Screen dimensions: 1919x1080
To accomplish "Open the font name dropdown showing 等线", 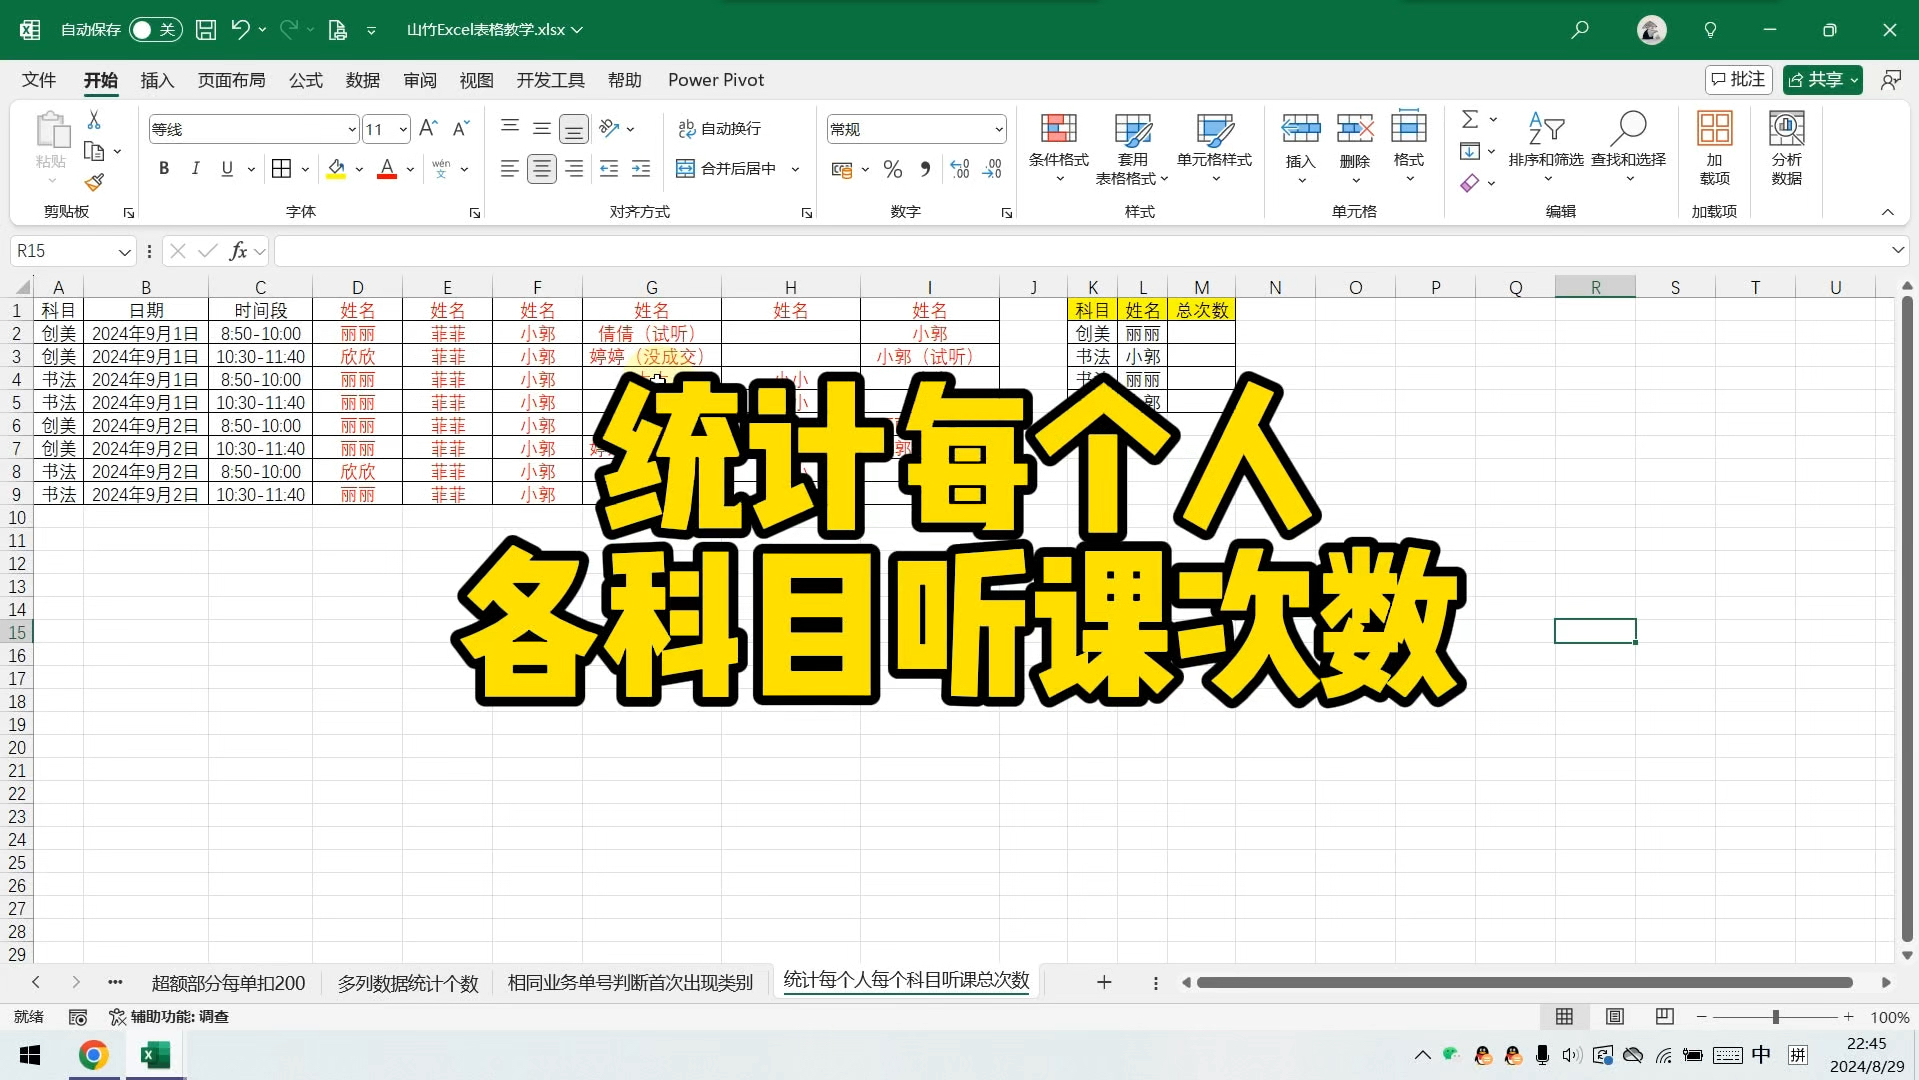I will (351, 128).
